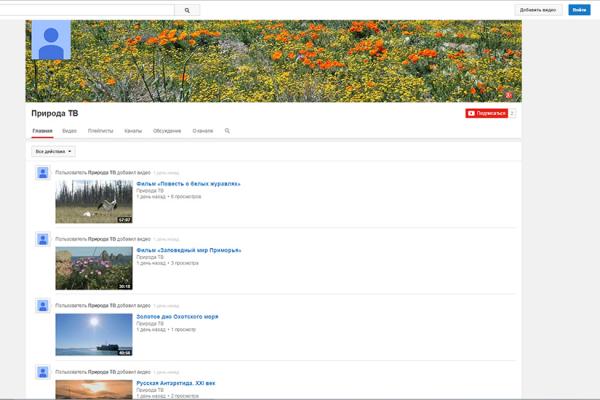Image resolution: width=600 pixels, height=400 pixels.
Task: Click user avatar beside Русская Антарктида entry
Action: click(x=43, y=372)
